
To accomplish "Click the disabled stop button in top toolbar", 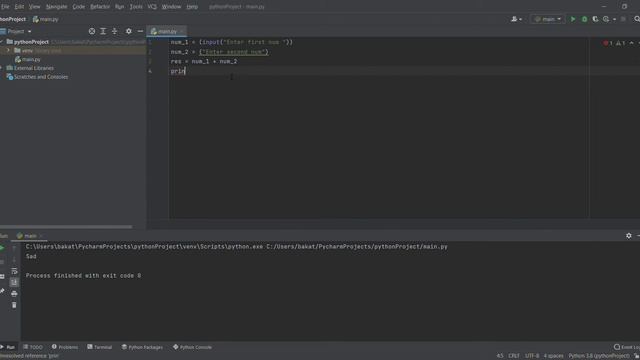I will [x=623, y=19].
